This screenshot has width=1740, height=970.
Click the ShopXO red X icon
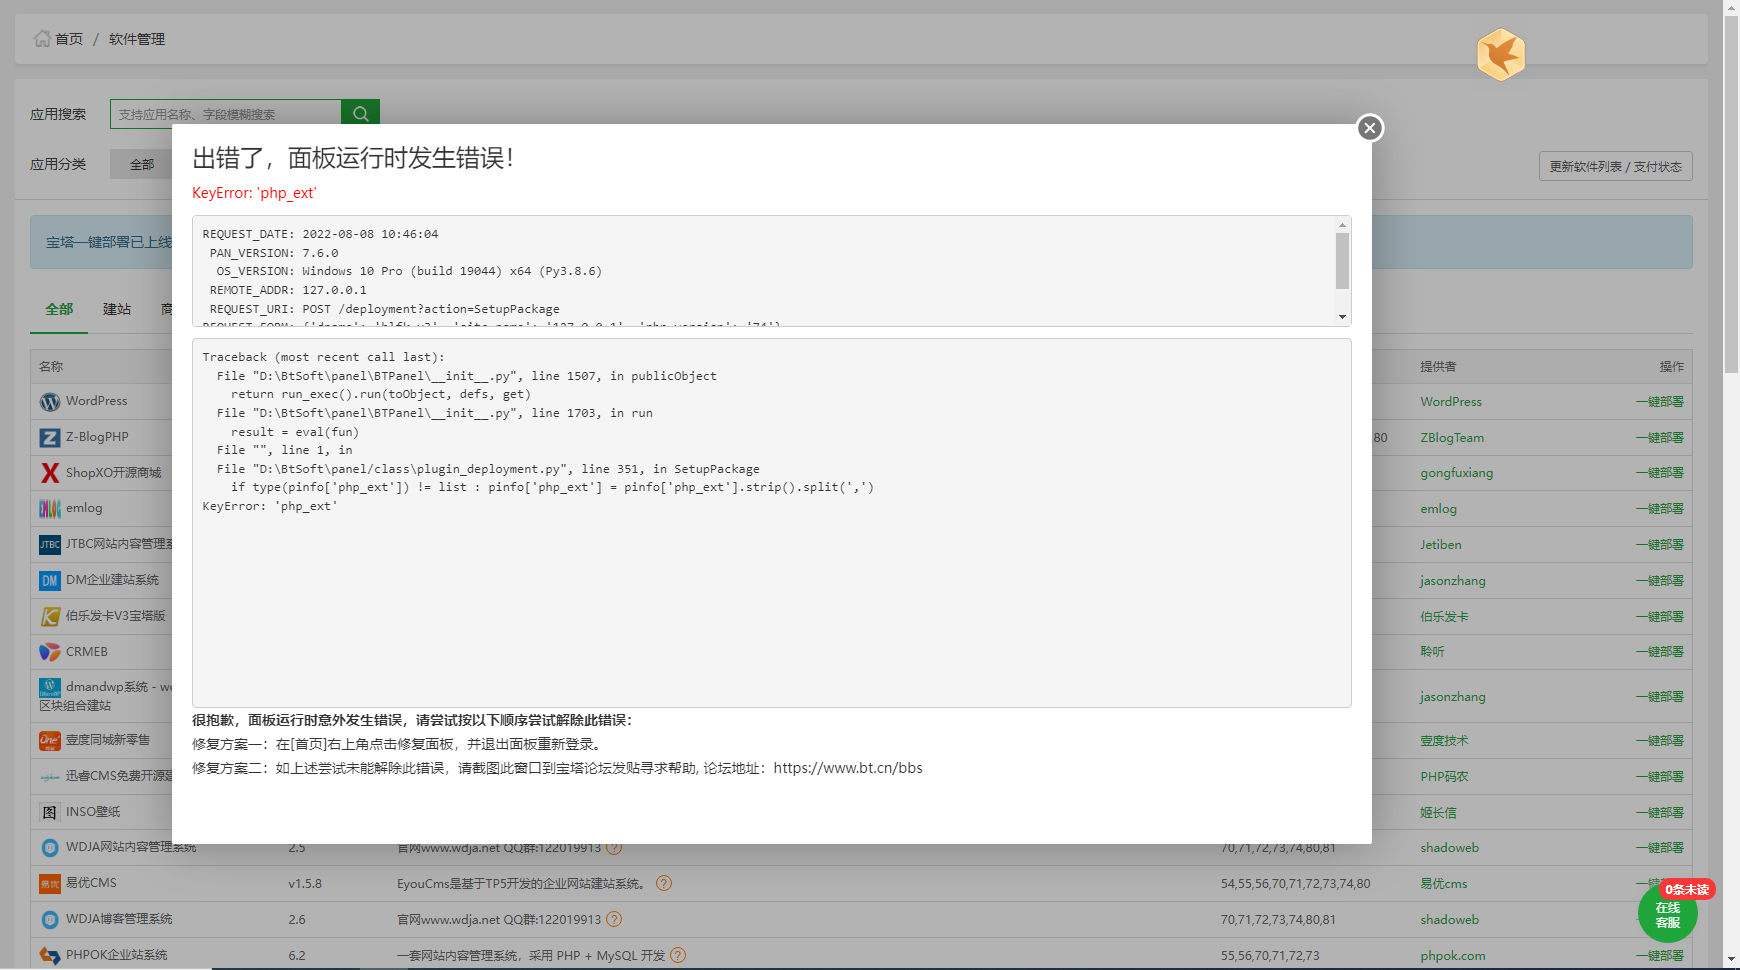click(50, 473)
